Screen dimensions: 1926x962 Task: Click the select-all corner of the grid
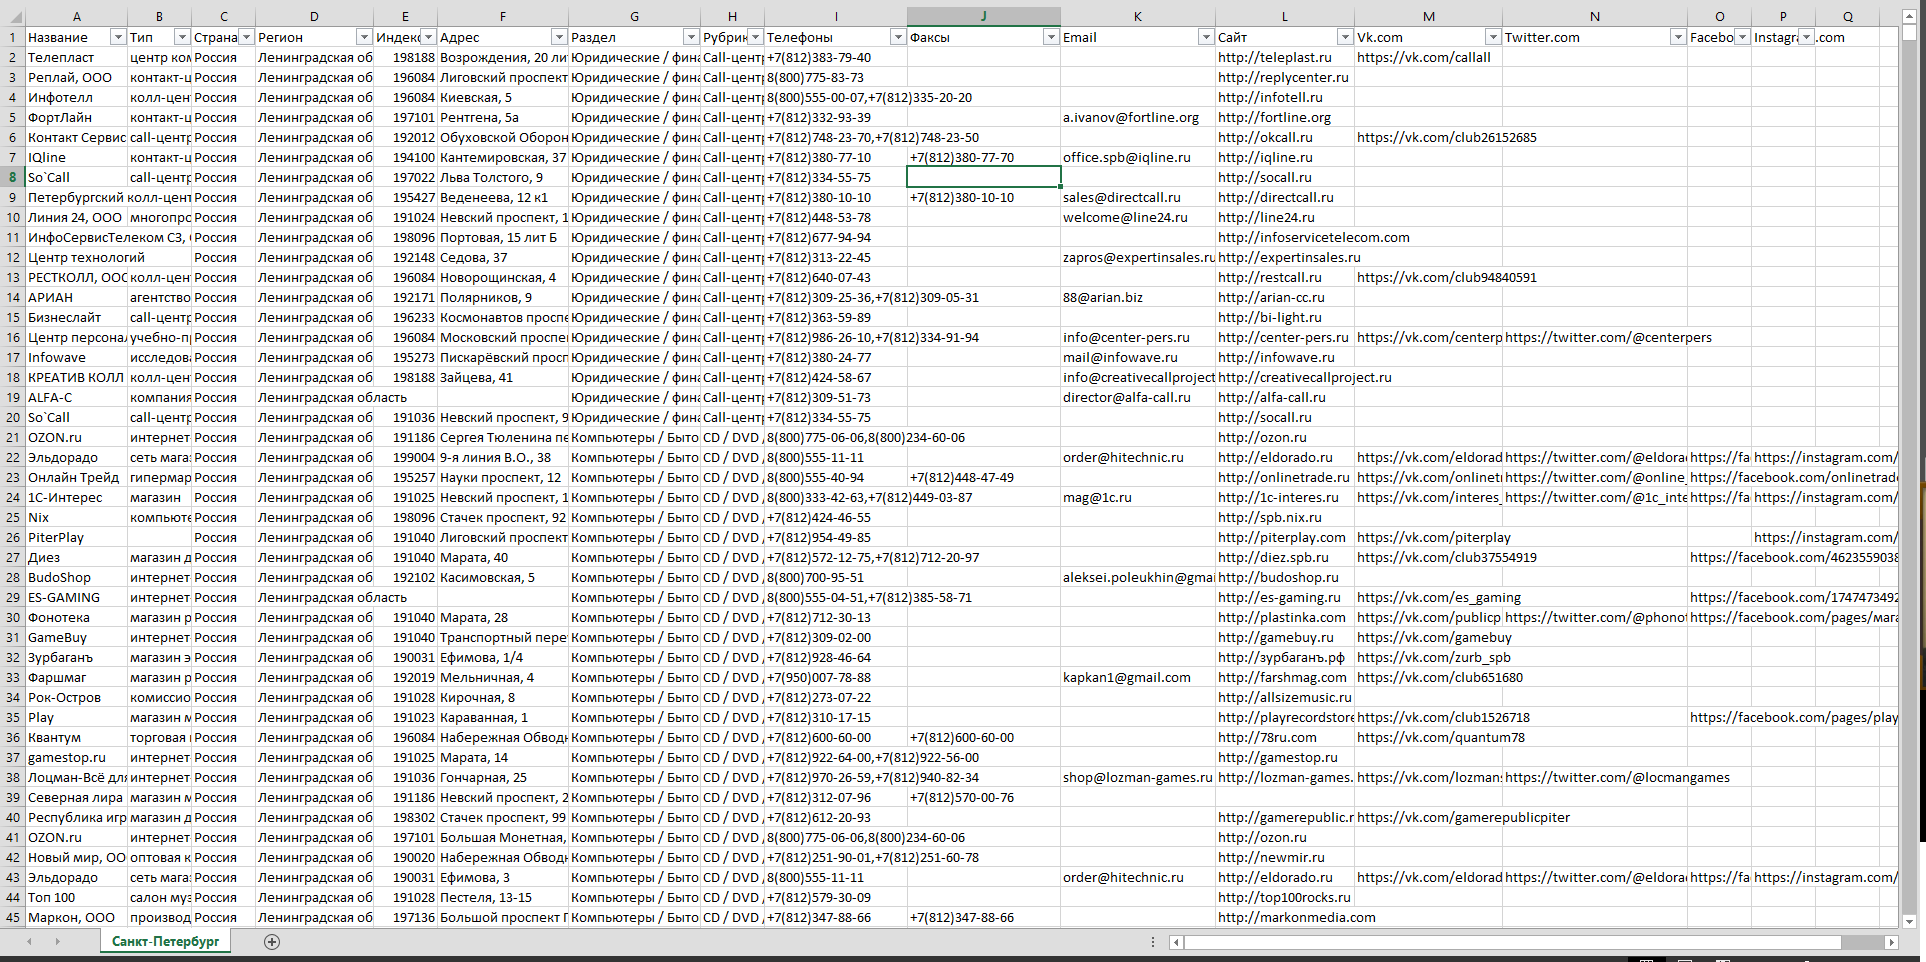pyautogui.click(x=13, y=17)
